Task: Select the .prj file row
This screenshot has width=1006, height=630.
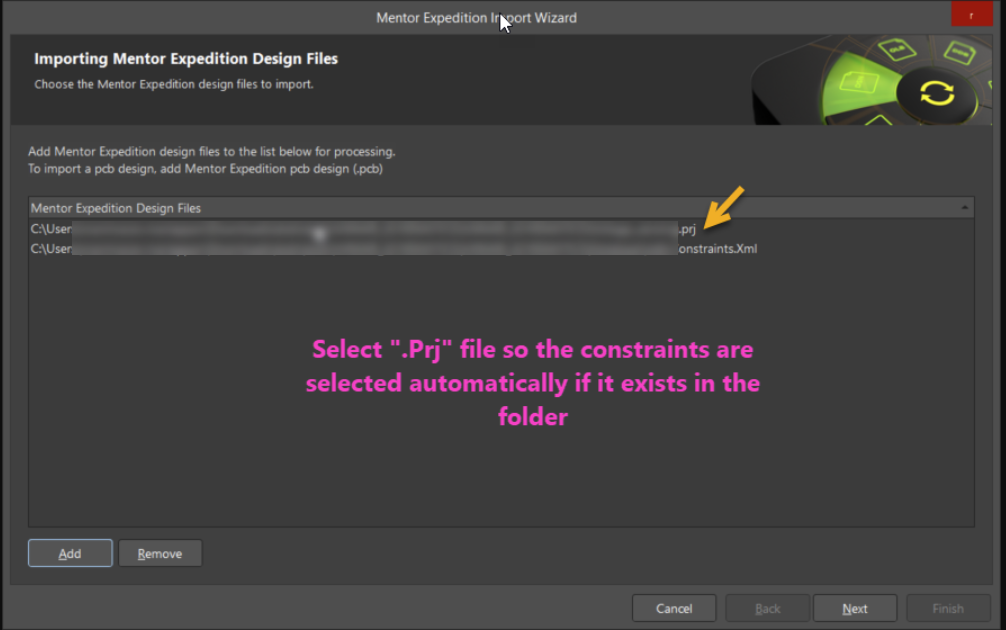Action: click(501, 229)
